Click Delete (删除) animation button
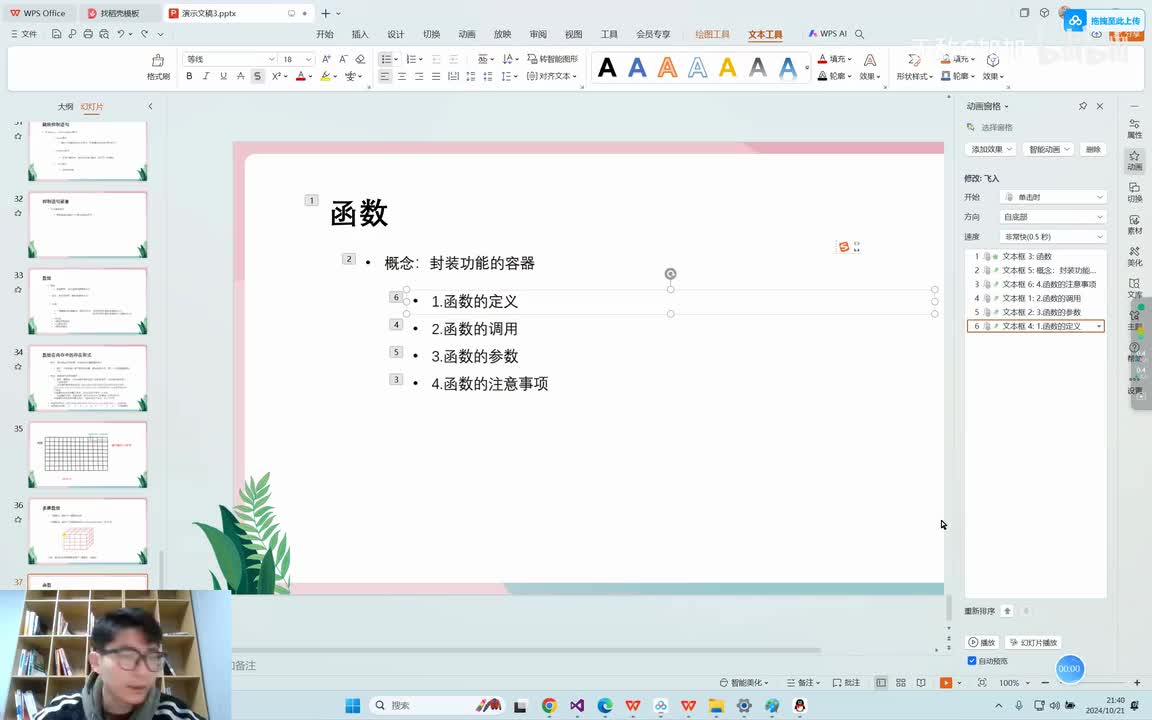This screenshot has width=1152, height=720. [1093, 149]
